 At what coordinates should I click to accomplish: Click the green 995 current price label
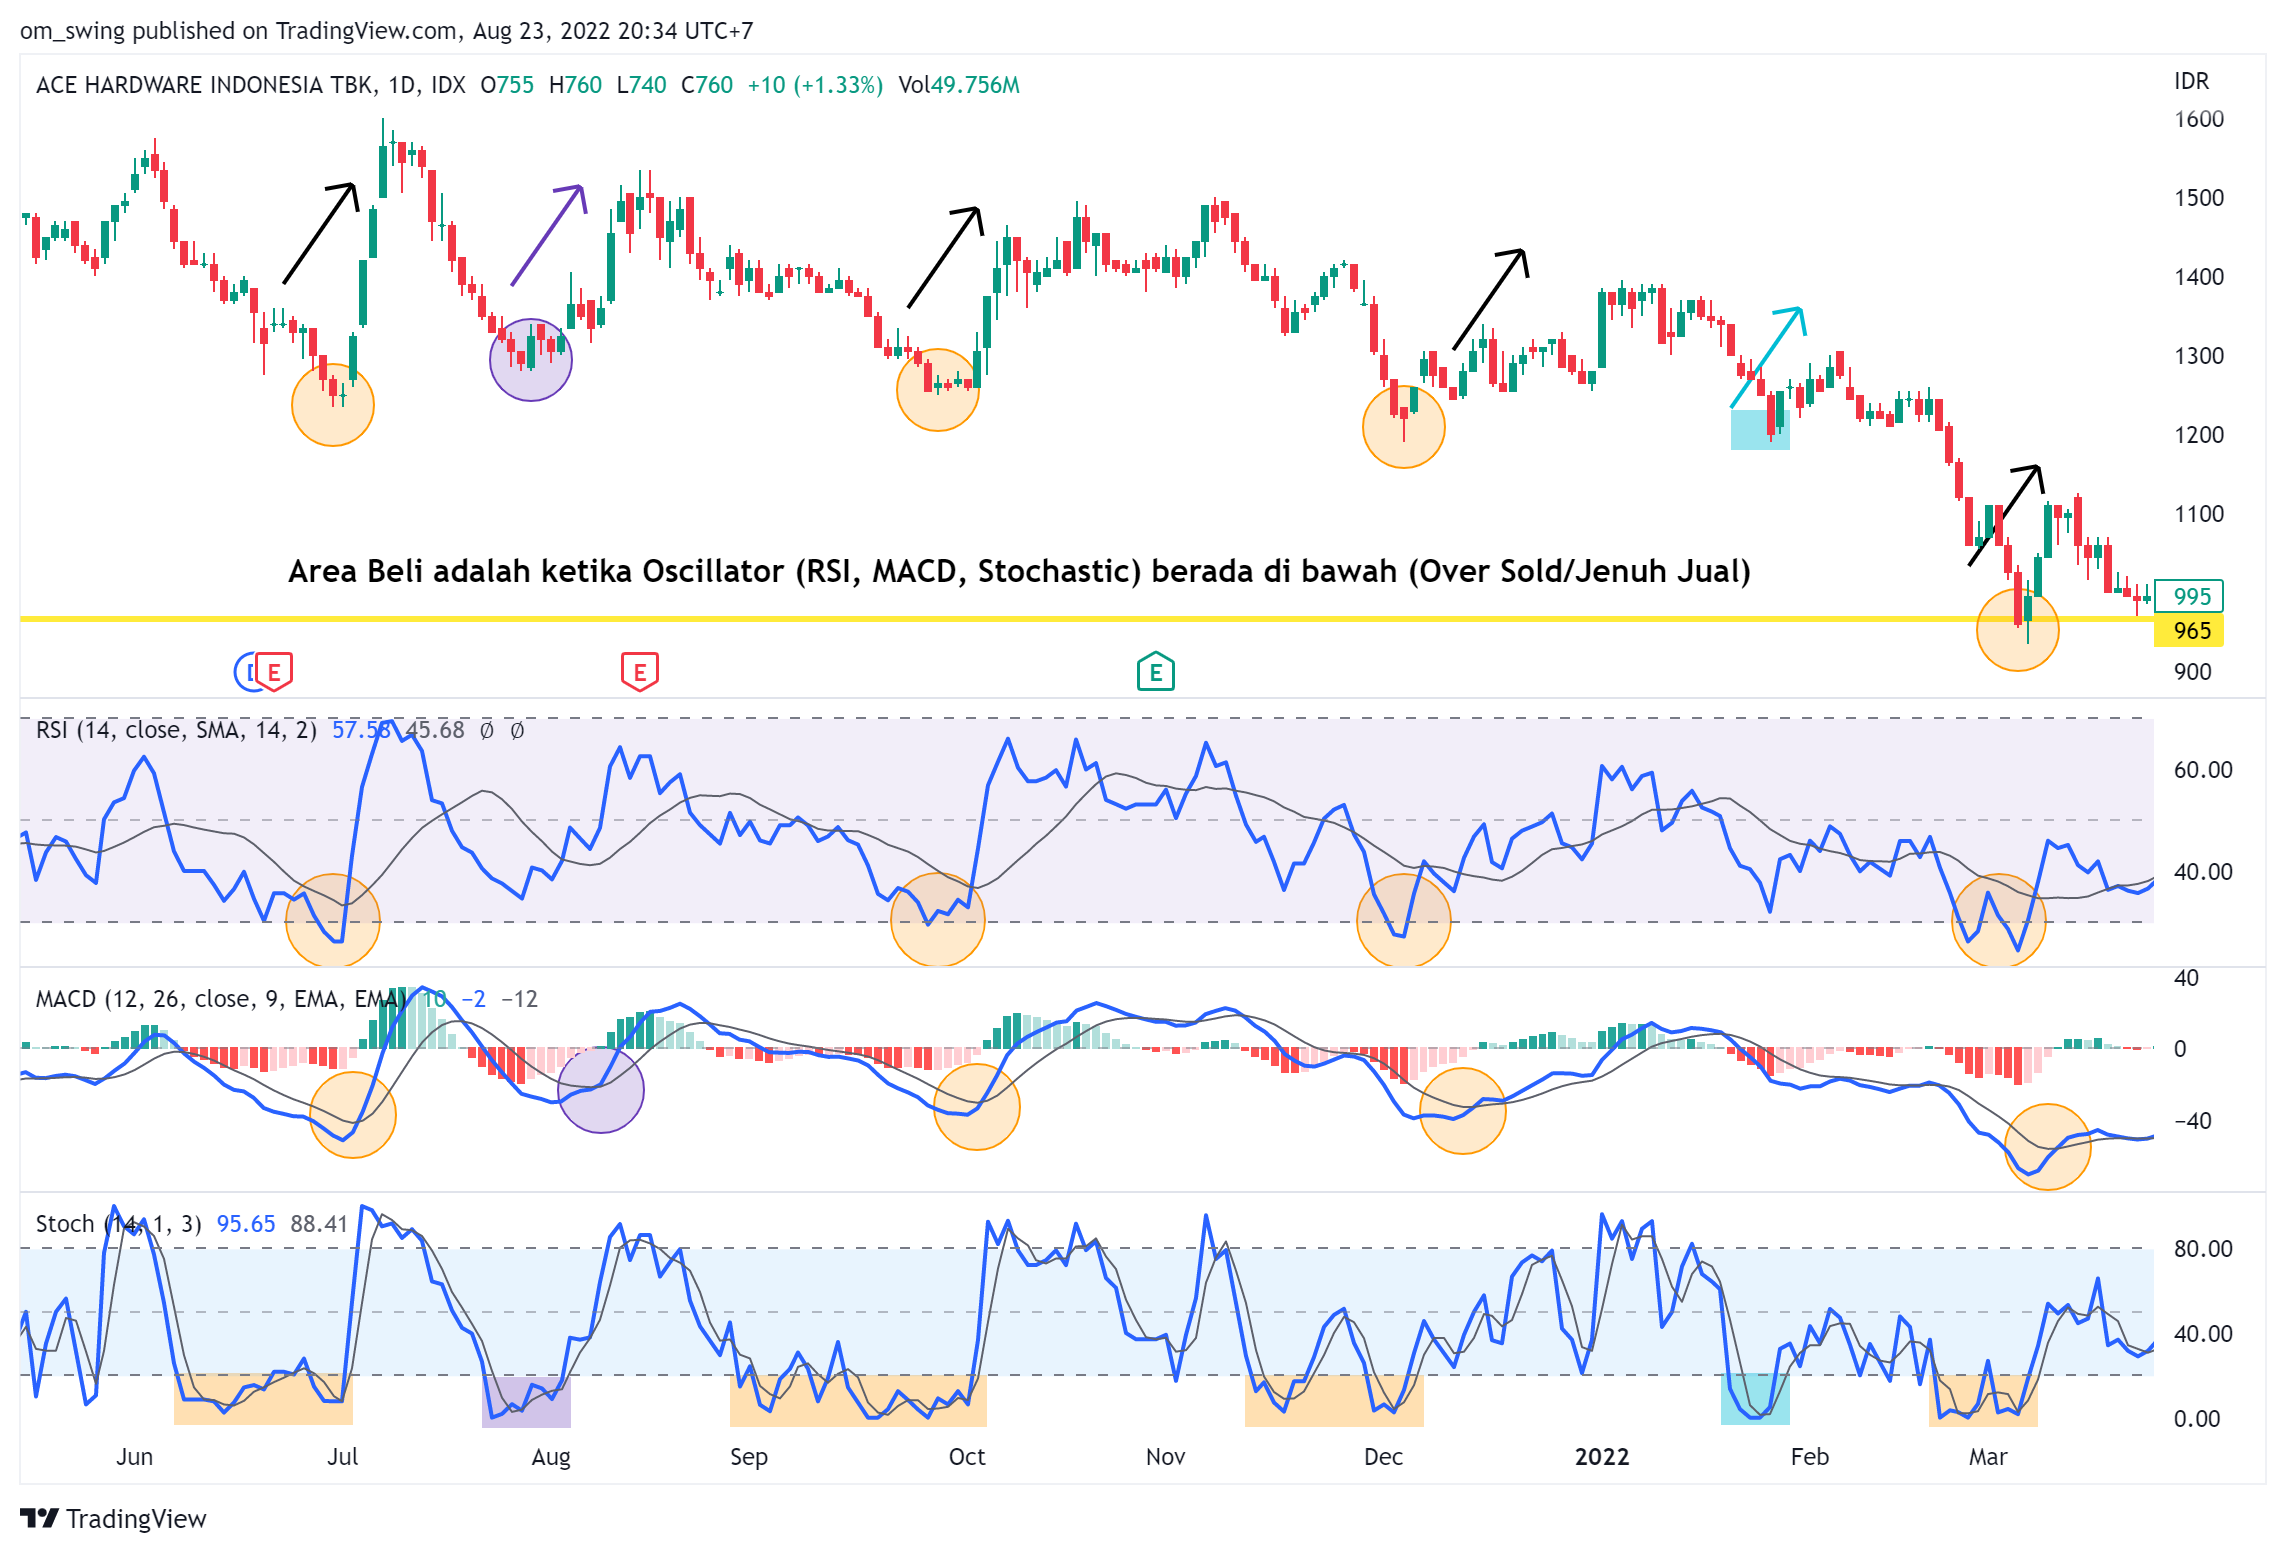2190,597
